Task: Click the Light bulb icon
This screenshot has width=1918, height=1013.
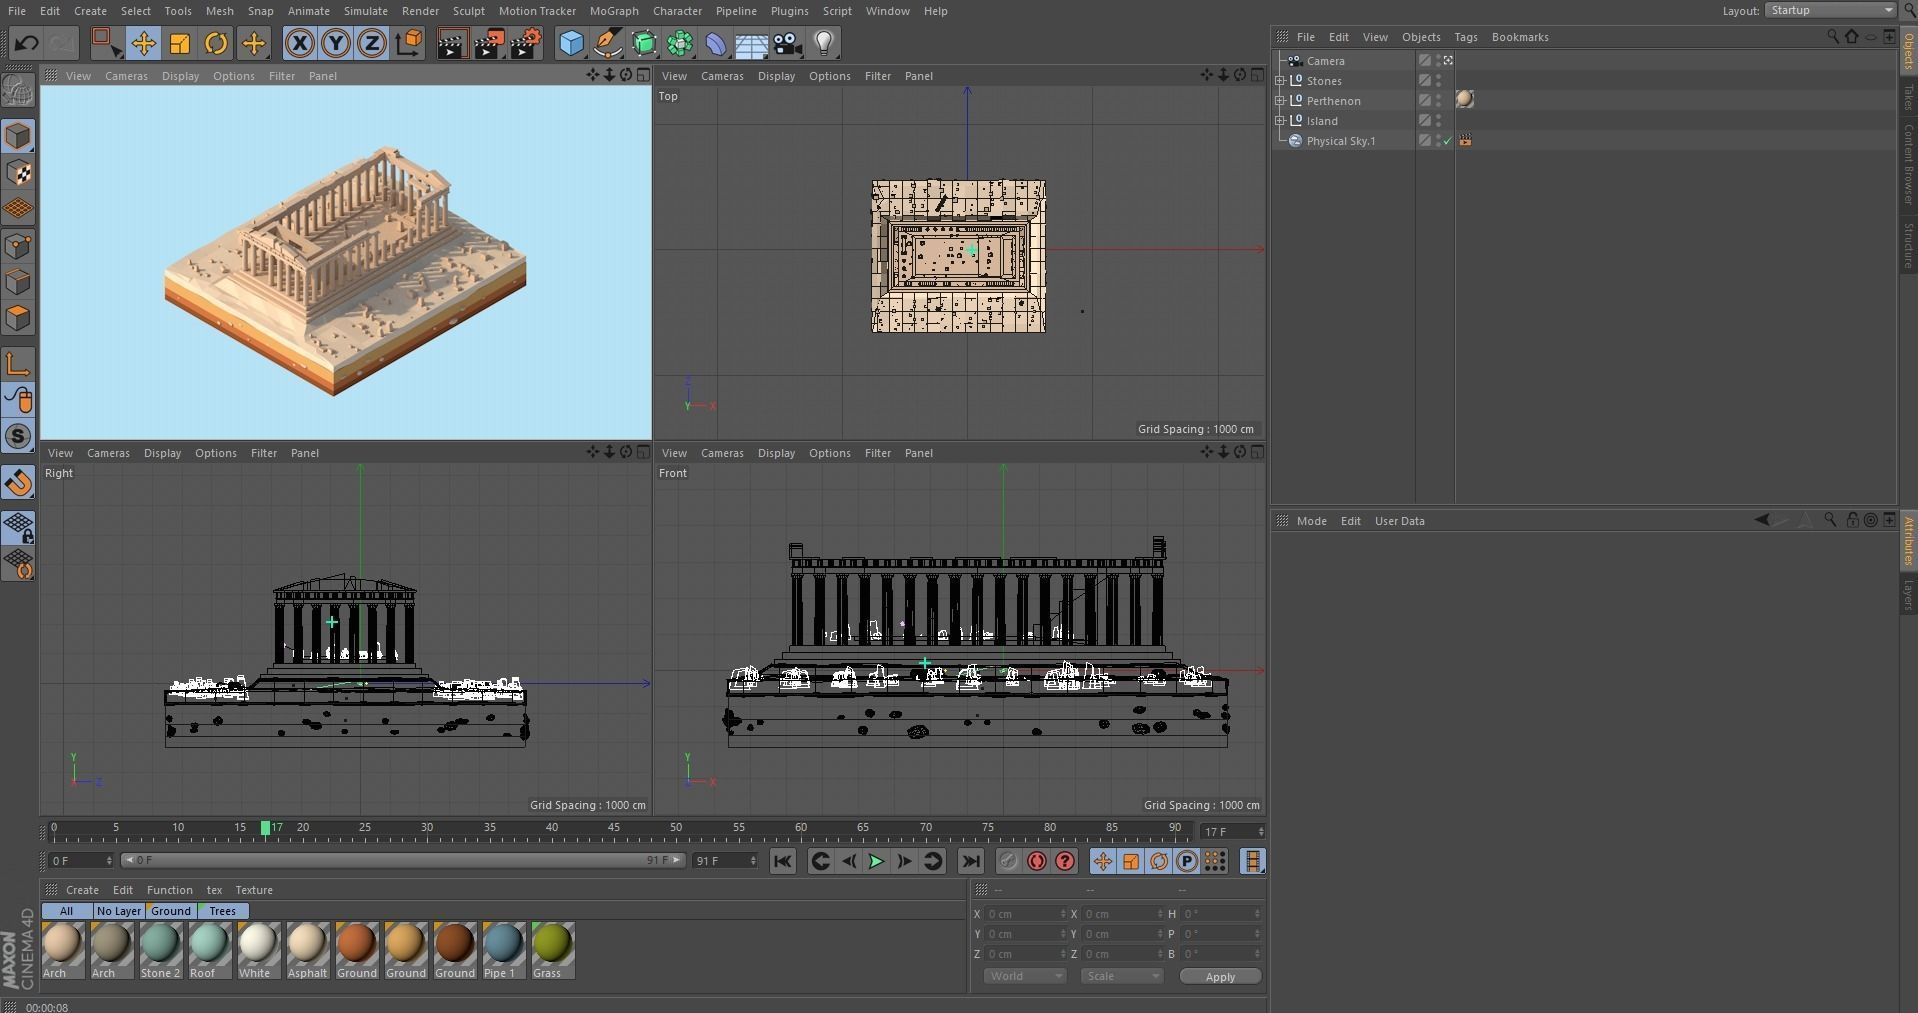Action: (x=824, y=43)
